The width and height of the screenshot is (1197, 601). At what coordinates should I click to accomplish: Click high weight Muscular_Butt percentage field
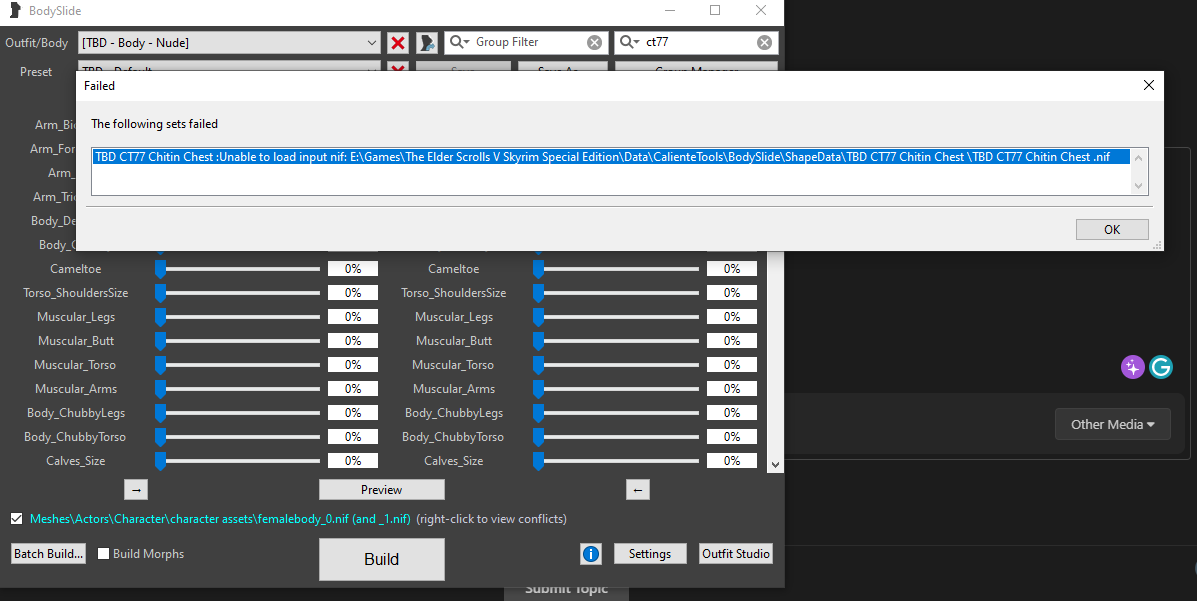click(x=731, y=341)
